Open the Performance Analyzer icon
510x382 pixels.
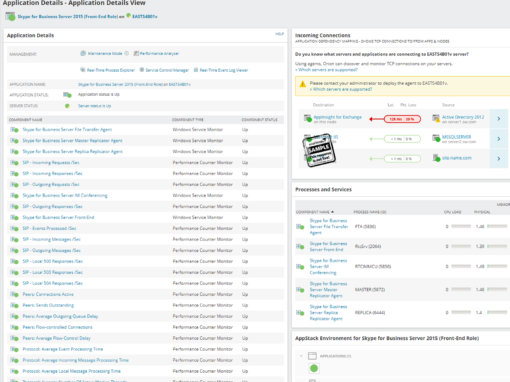click(x=136, y=53)
